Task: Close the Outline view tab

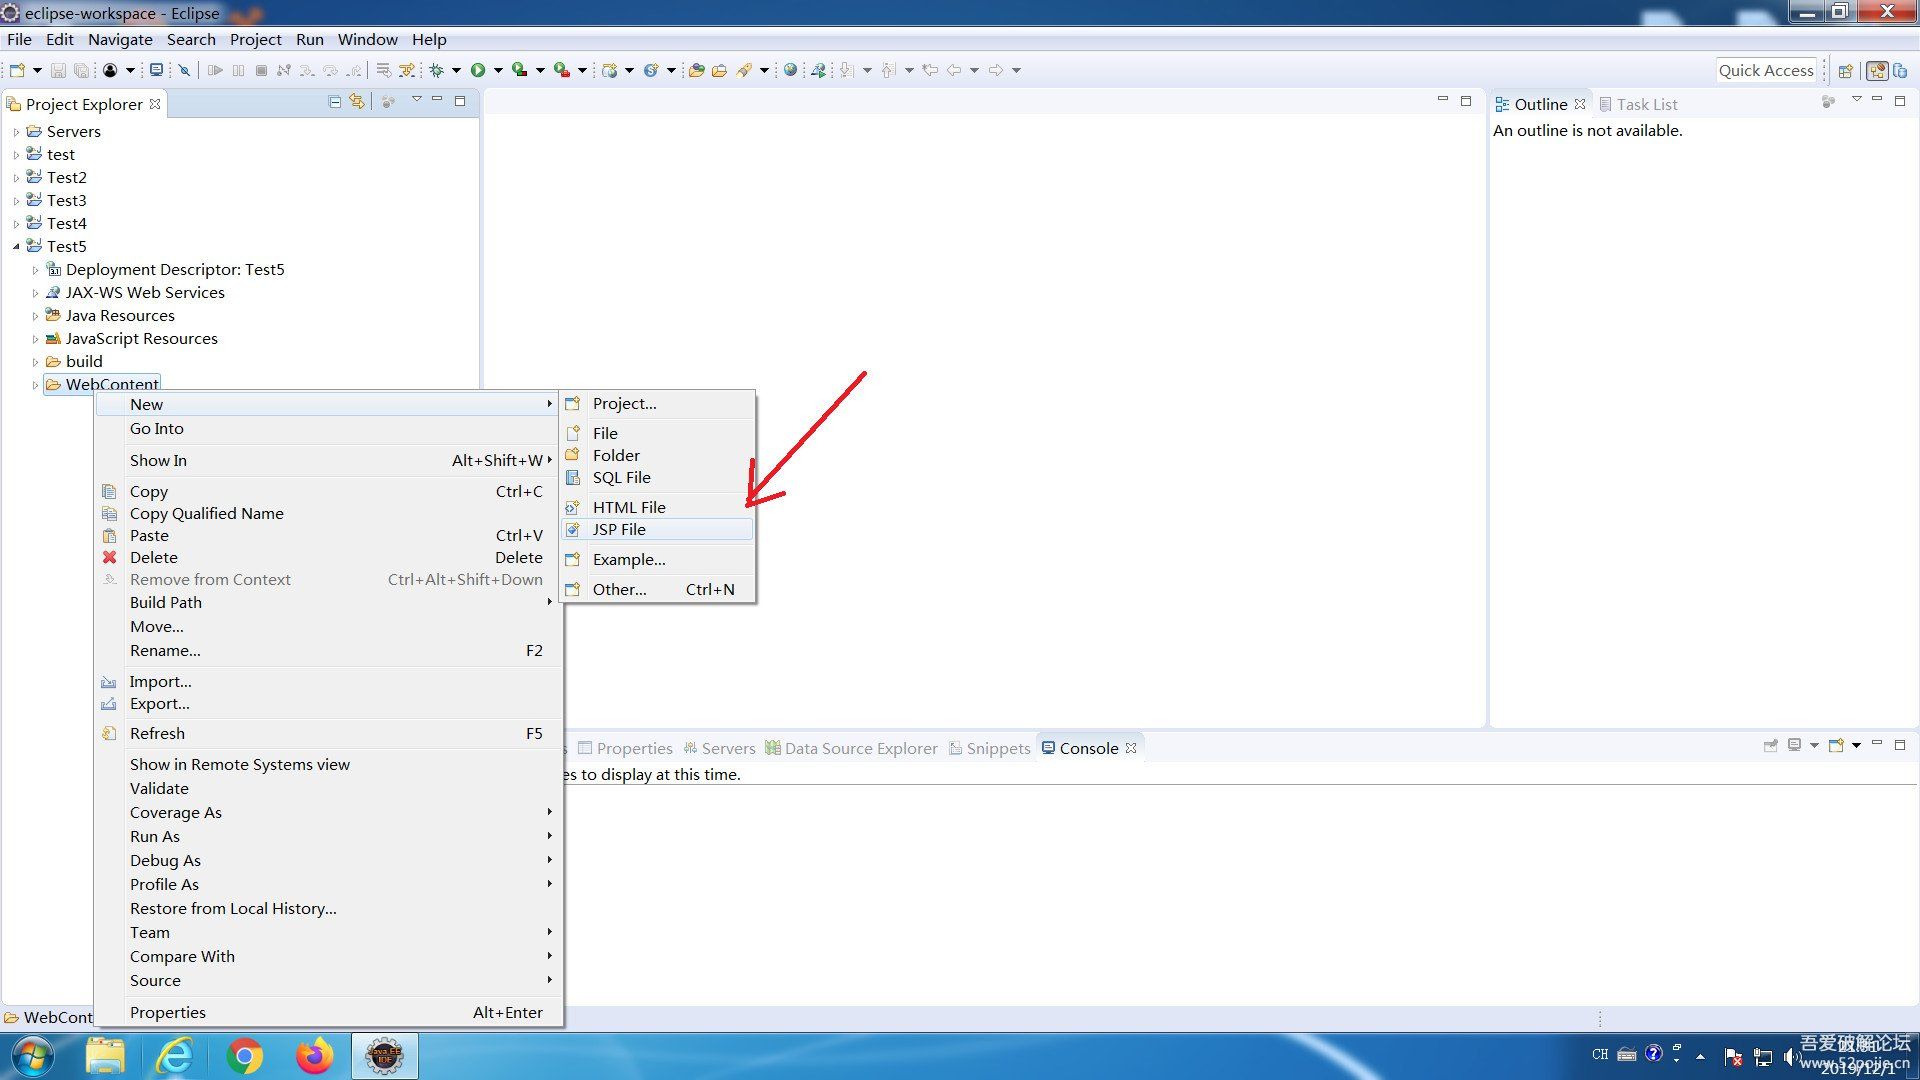Action: pyautogui.click(x=1580, y=104)
